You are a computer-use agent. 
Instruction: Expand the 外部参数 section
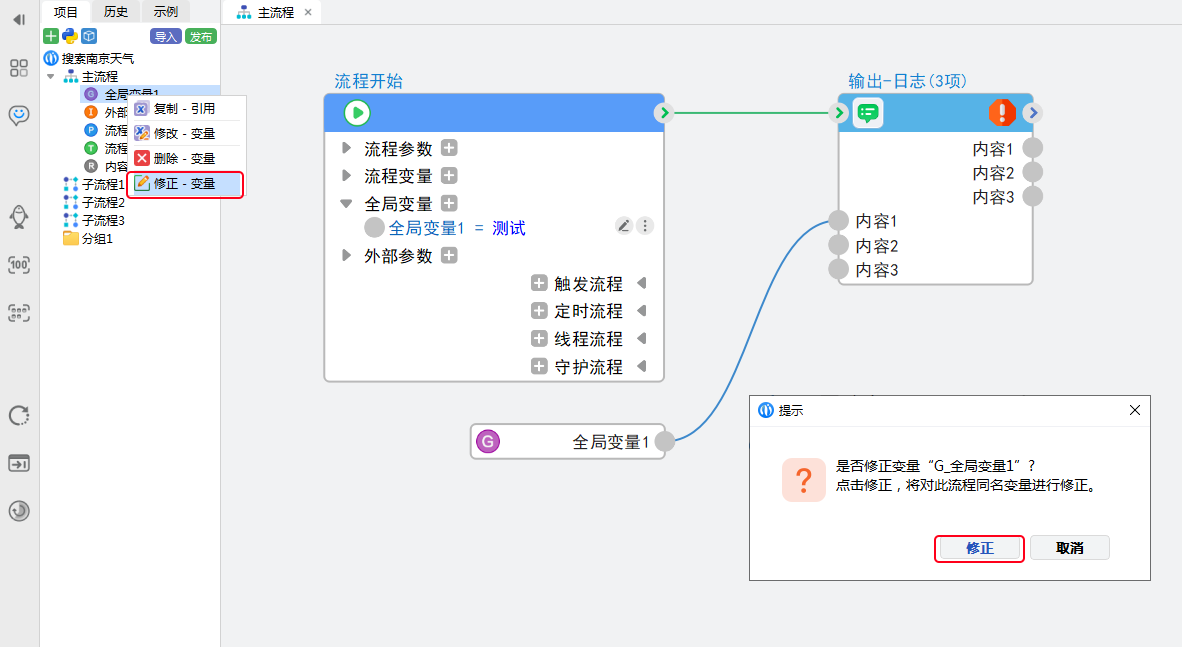tap(347, 256)
